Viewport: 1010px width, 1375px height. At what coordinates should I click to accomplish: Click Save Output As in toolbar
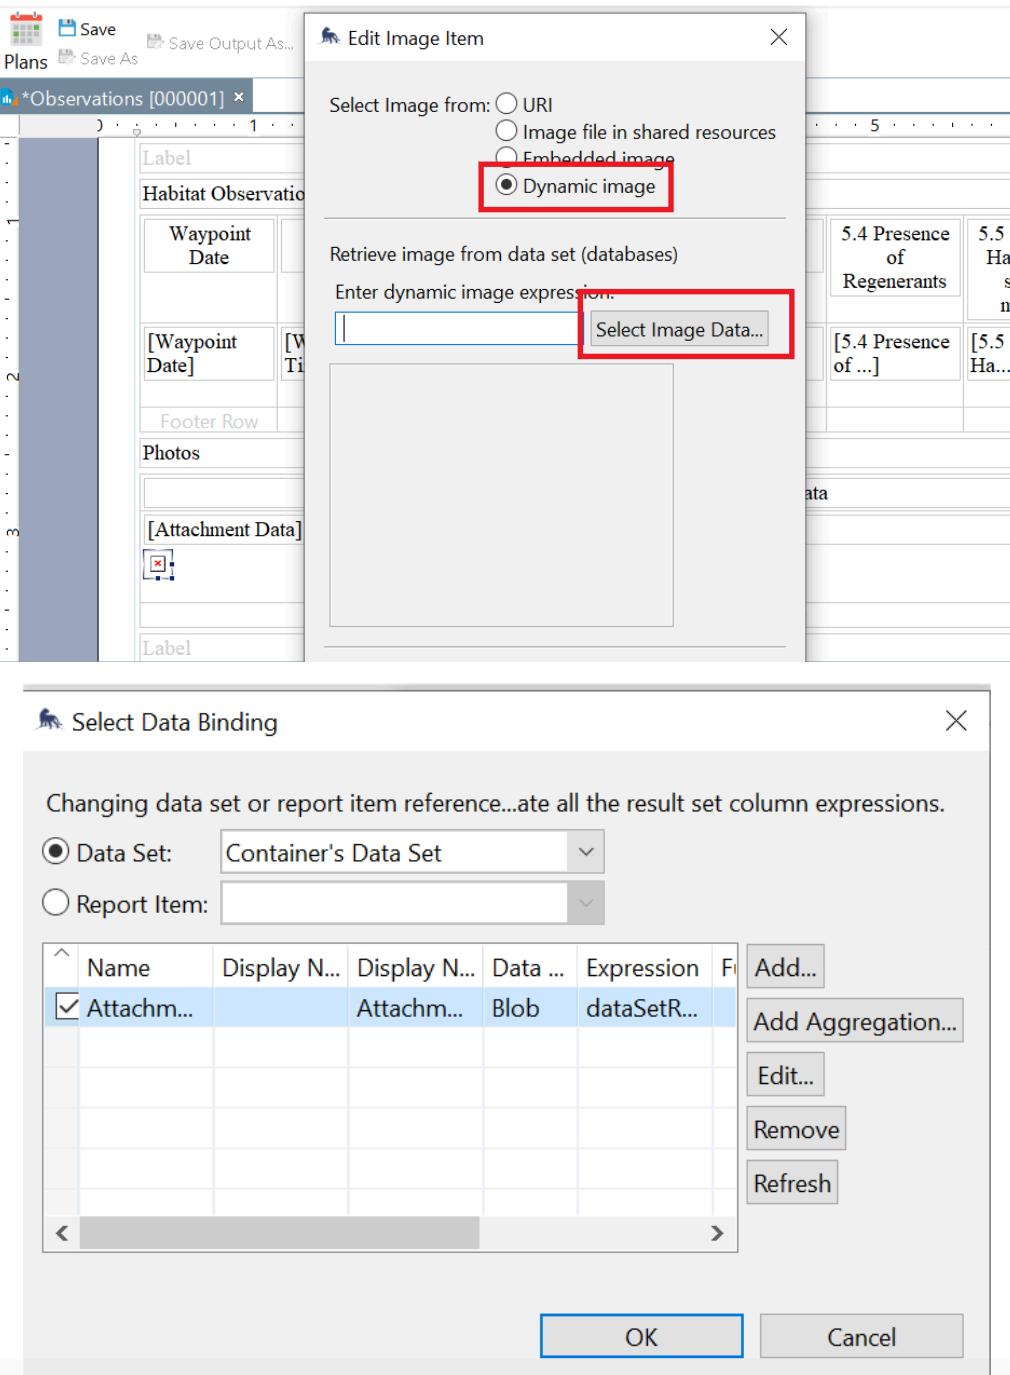click(x=221, y=43)
